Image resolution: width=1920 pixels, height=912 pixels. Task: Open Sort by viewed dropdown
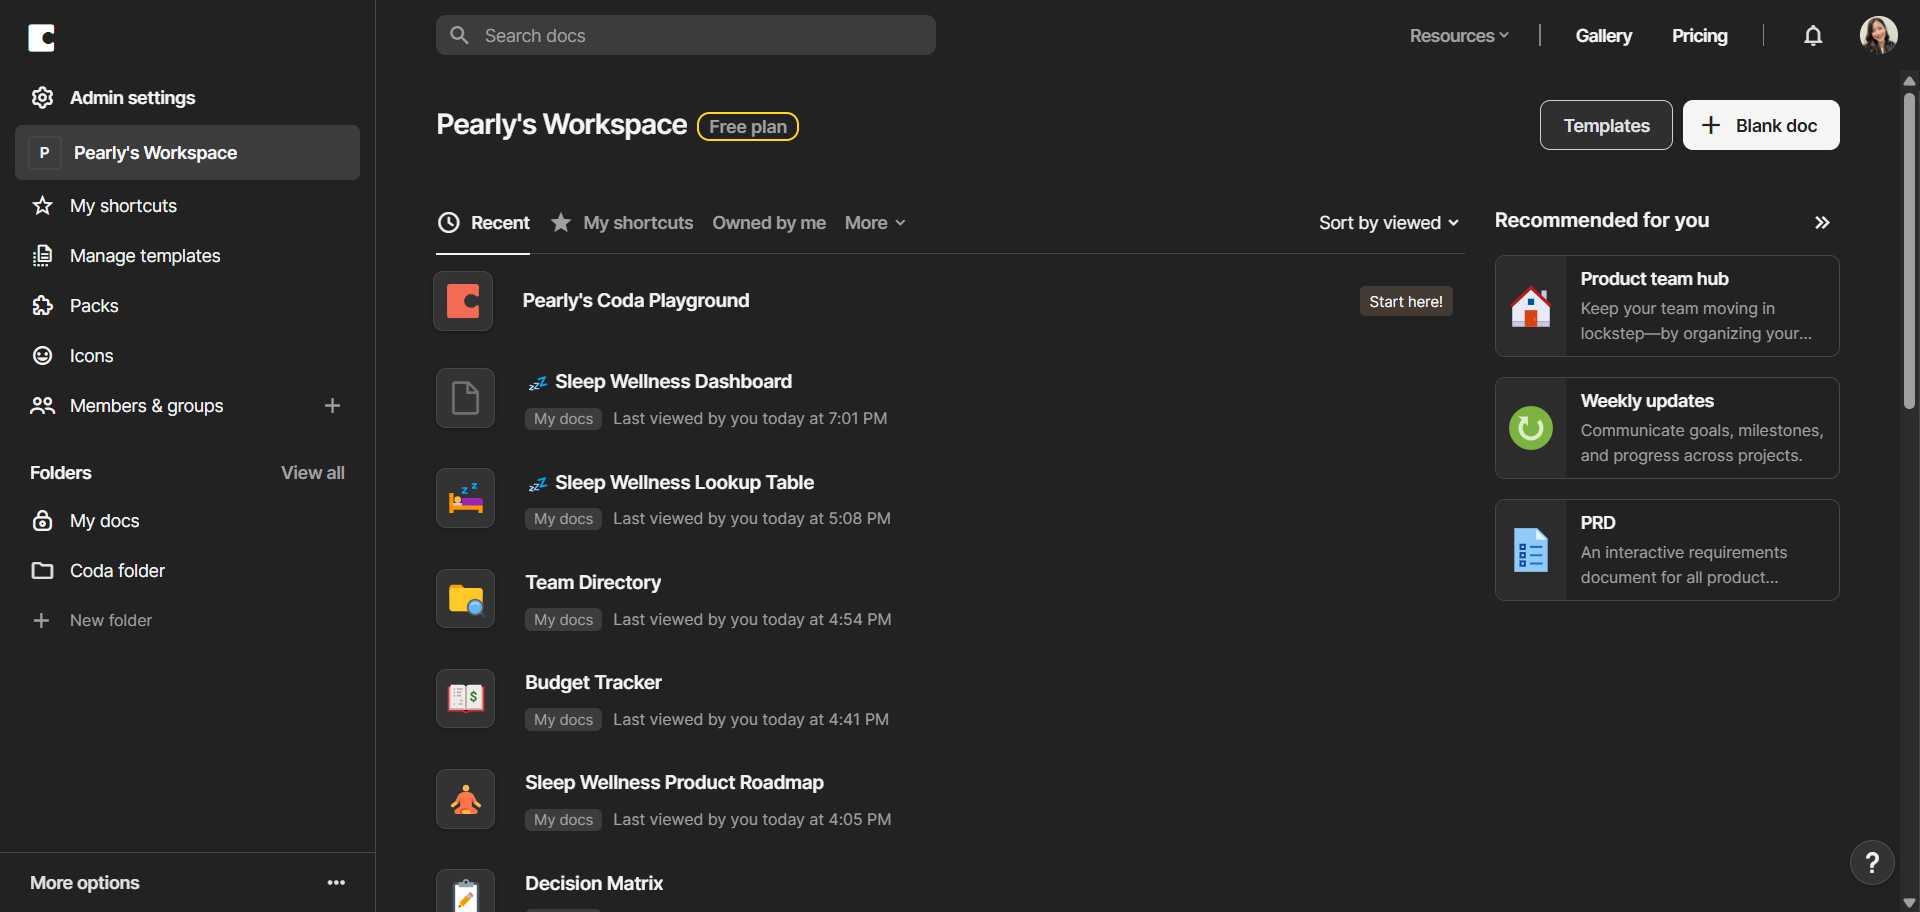[1389, 223]
